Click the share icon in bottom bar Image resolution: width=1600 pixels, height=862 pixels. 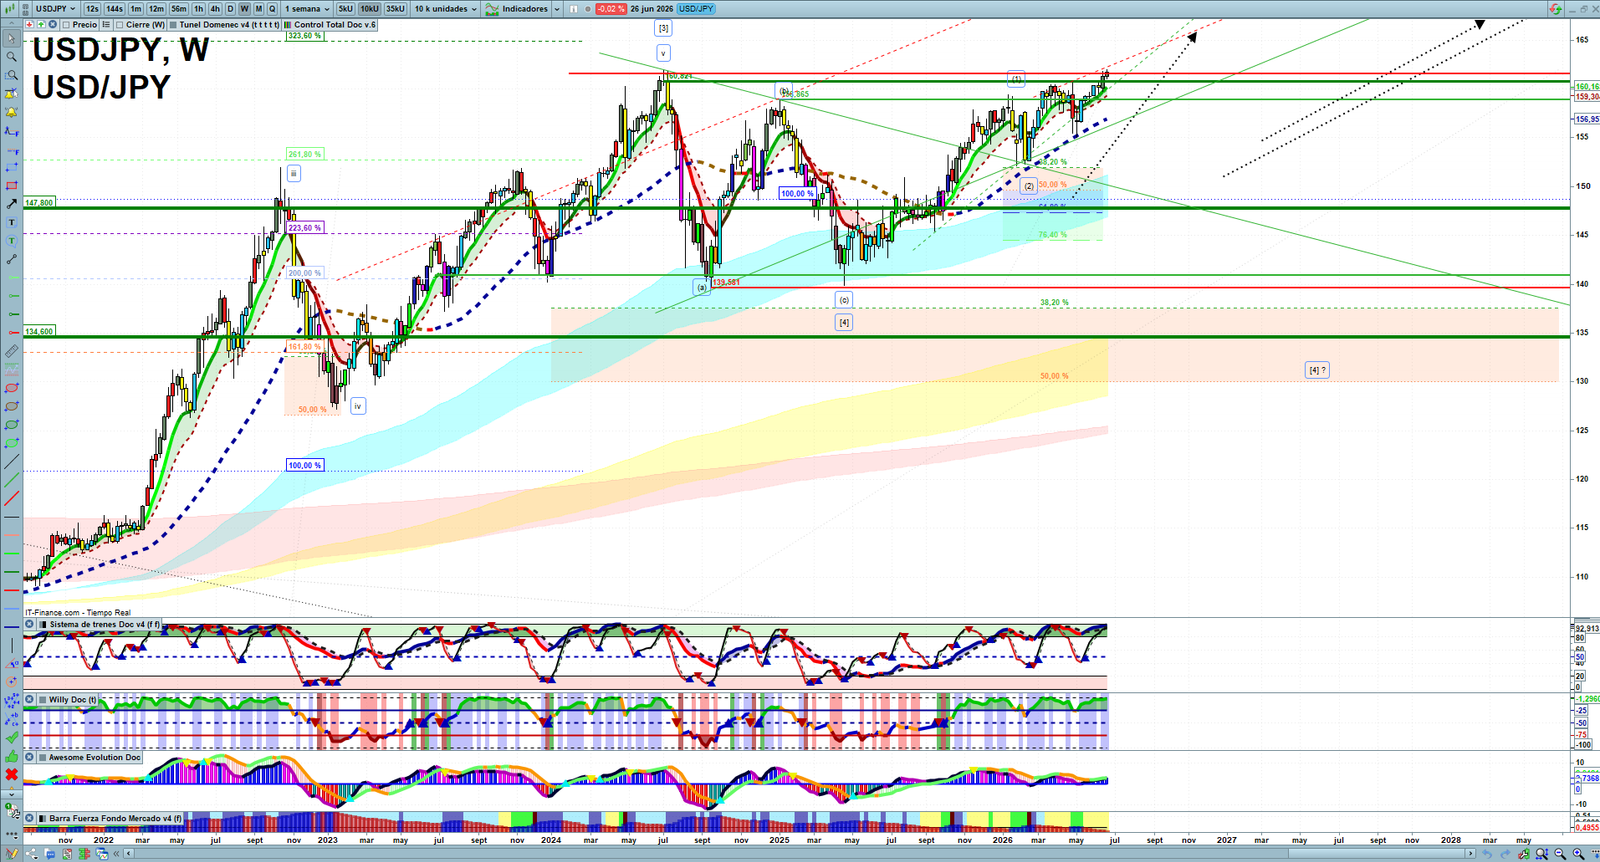[x=32, y=854]
